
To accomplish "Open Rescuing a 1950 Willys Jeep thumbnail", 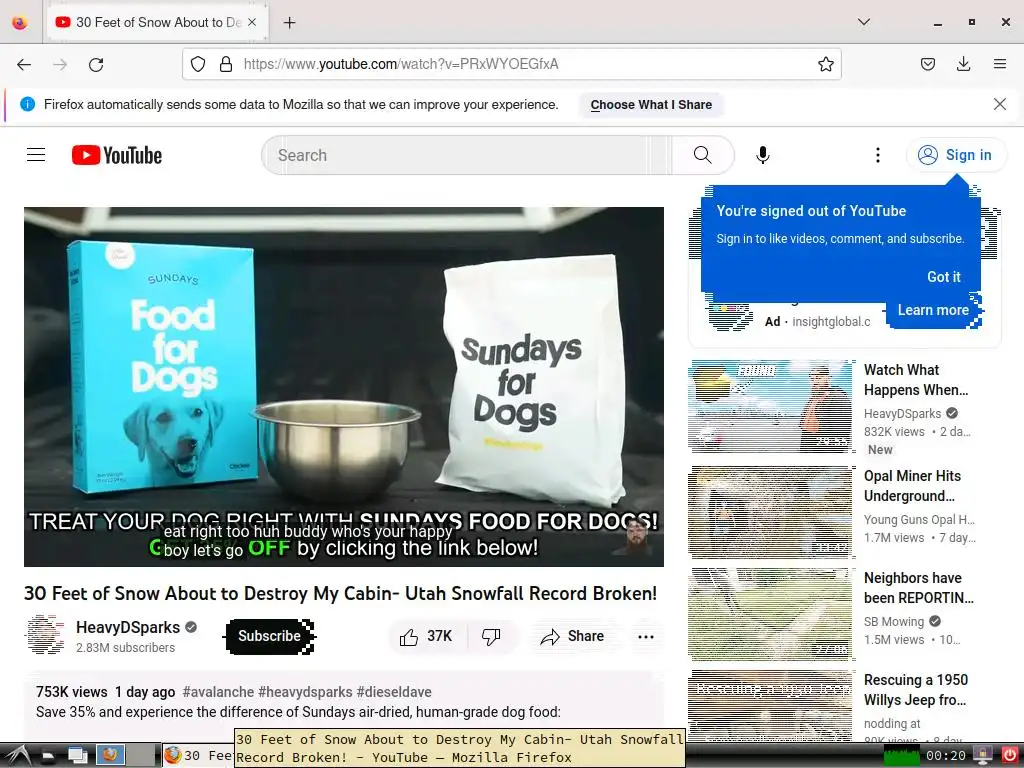I will tap(771, 705).
